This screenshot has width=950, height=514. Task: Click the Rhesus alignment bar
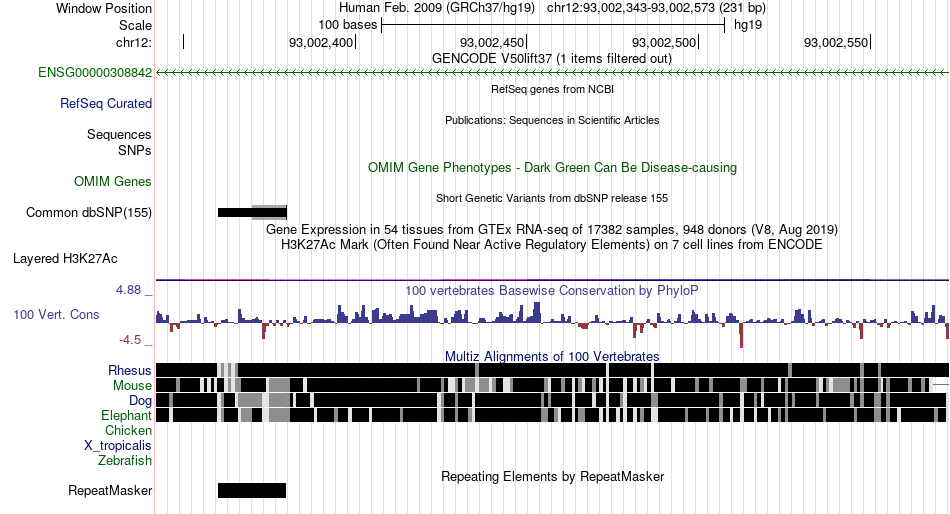click(x=552, y=370)
